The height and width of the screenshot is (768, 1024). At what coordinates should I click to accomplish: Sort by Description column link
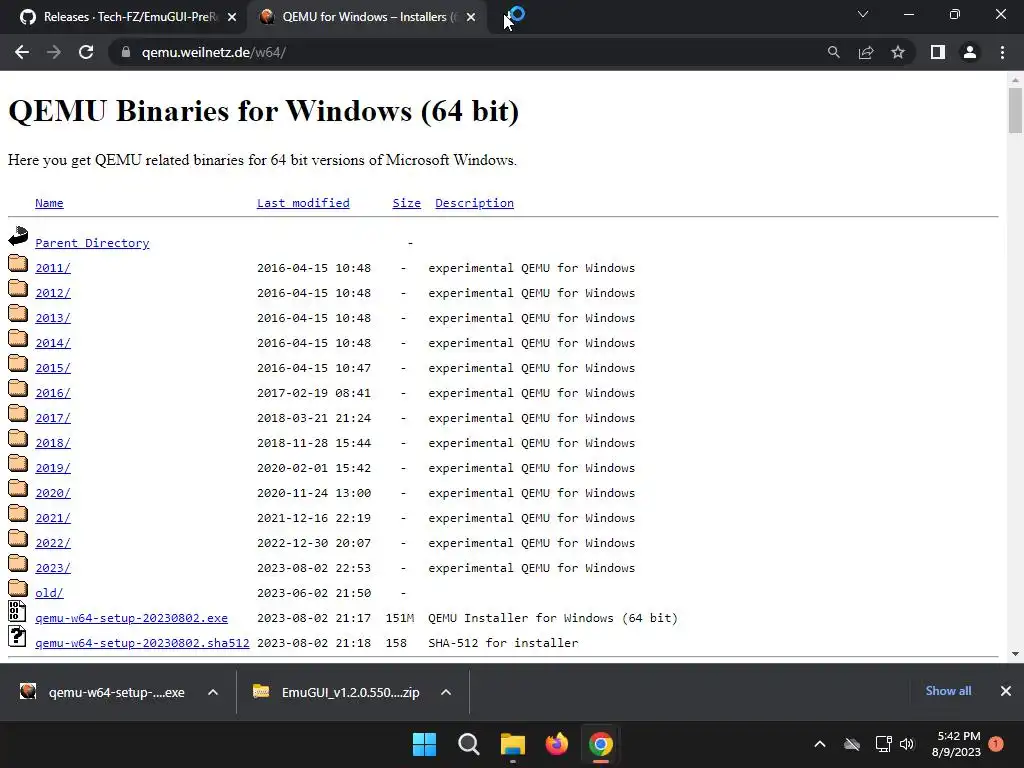pos(474,203)
